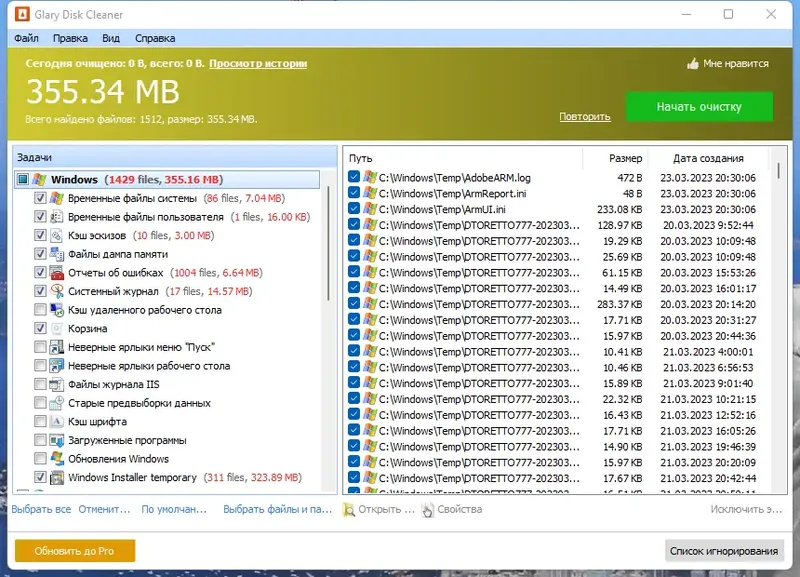Click the icon beside Кэш удаленного рабочего стола

tap(57, 310)
